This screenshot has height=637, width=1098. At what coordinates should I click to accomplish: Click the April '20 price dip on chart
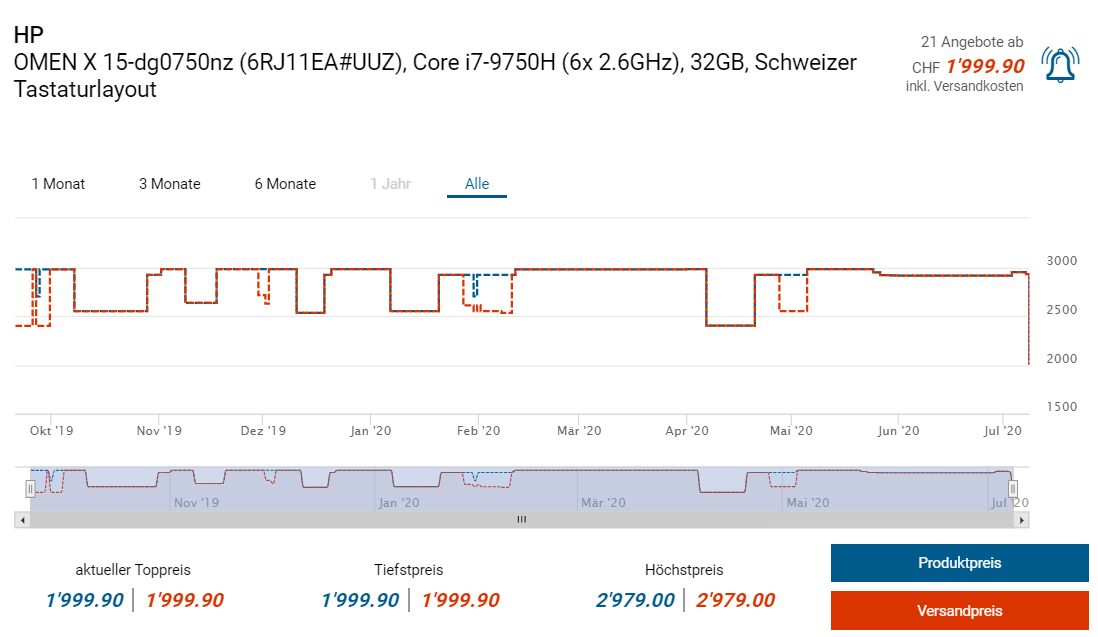[730, 326]
